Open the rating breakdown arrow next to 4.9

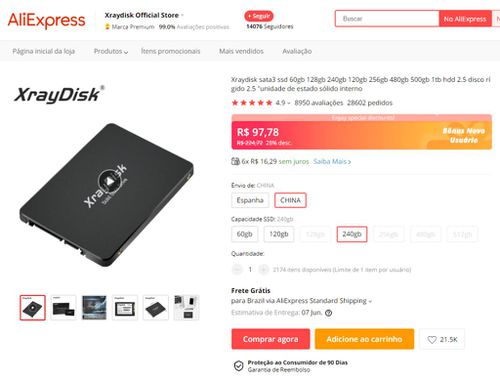click(x=289, y=103)
